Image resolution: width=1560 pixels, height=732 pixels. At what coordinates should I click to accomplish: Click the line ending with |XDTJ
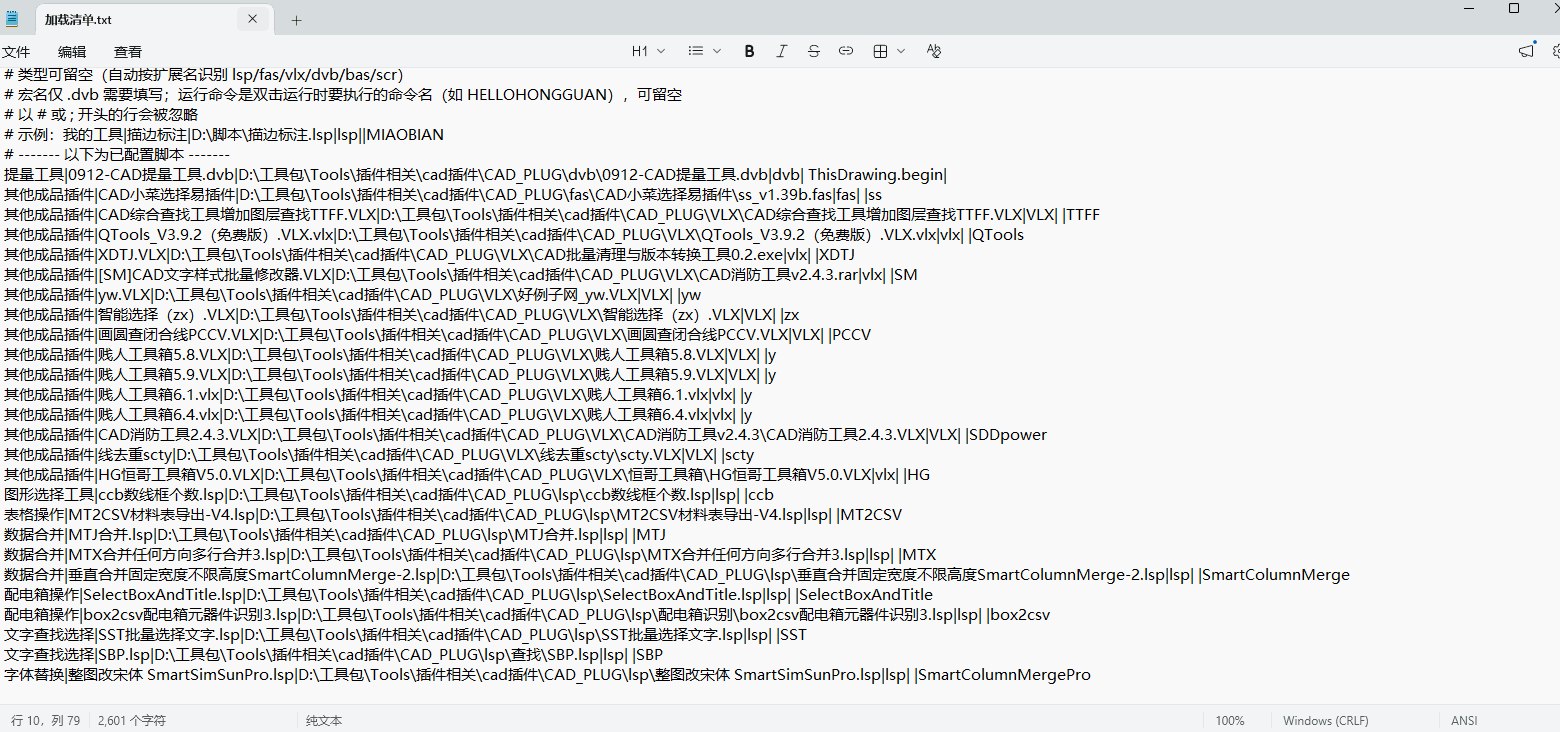coord(429,255)
